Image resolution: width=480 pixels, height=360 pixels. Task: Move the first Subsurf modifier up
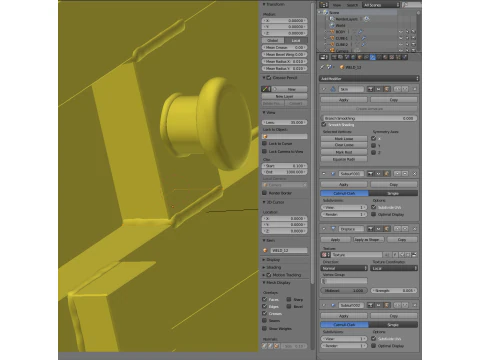pyautogui.click(x=397, y=174)
